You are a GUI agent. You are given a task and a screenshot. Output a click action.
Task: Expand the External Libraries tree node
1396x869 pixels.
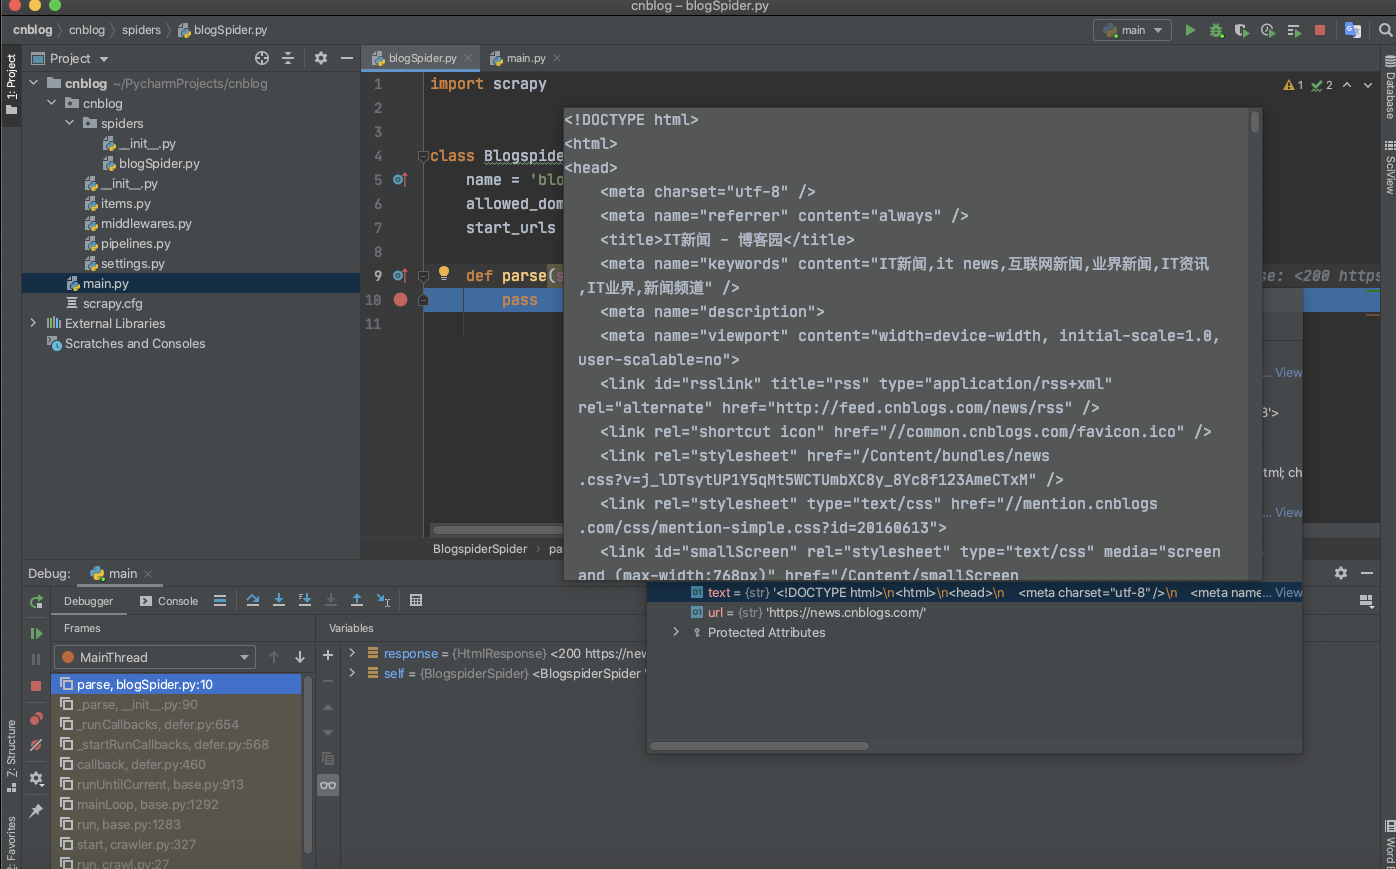point(33,323)
